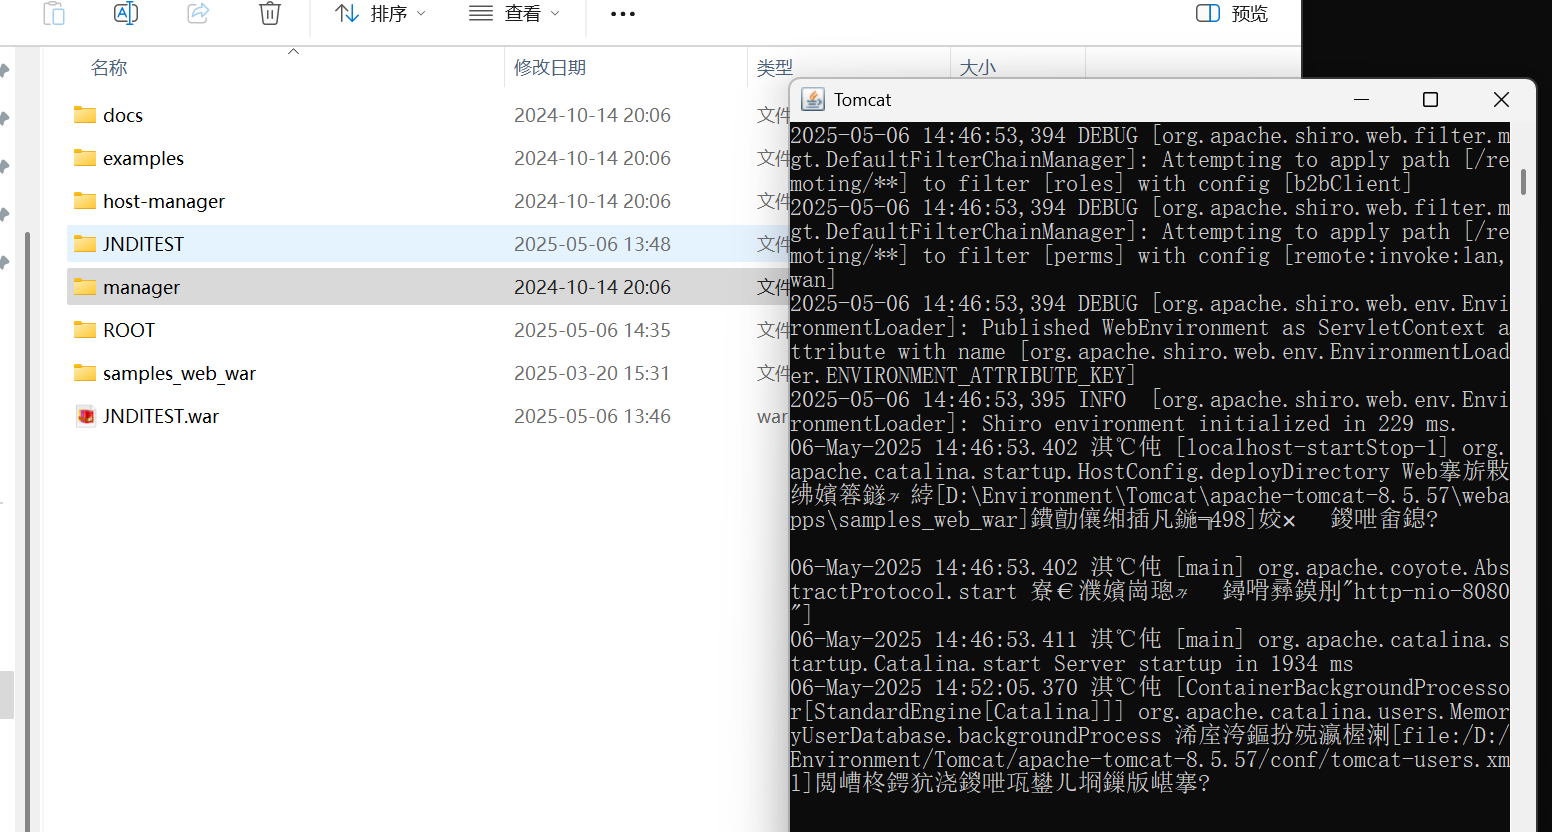The width and height of the screenshot is (1552, 832).
Task: Click the file name "samples_web_war"
Action: [x=179, y=373]
